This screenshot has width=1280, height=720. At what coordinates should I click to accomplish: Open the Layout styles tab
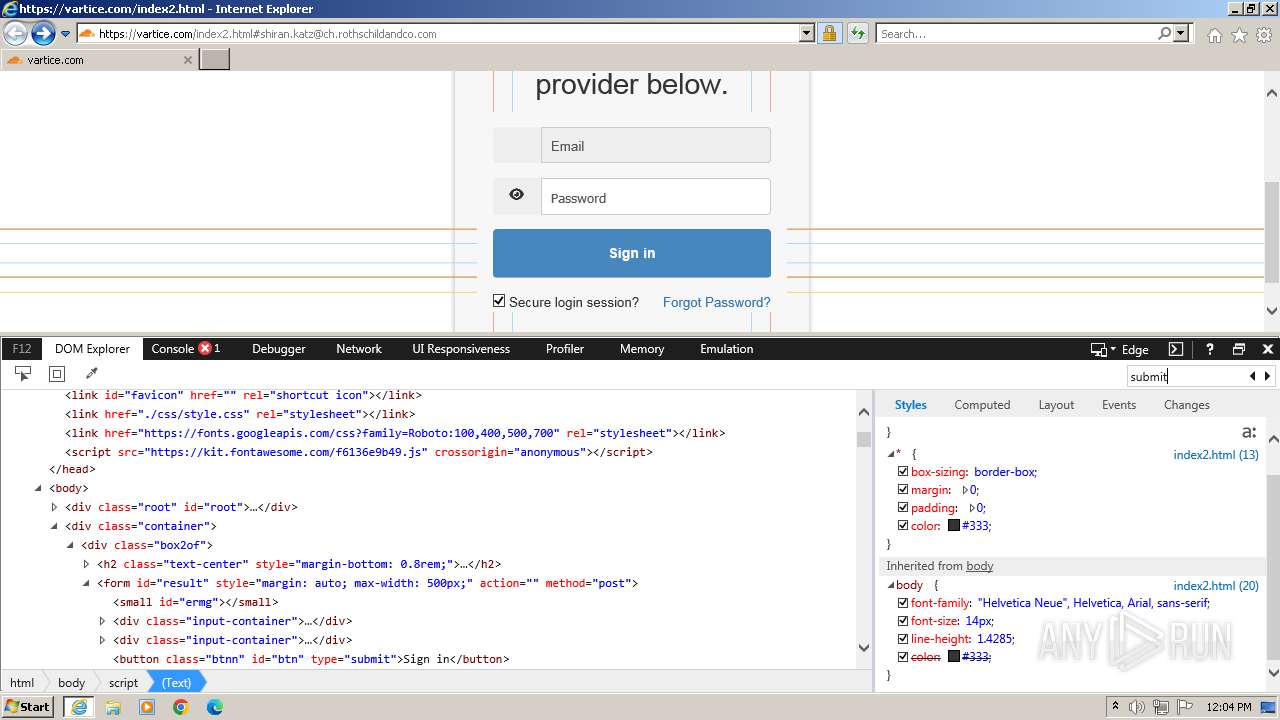[1056, 405]
